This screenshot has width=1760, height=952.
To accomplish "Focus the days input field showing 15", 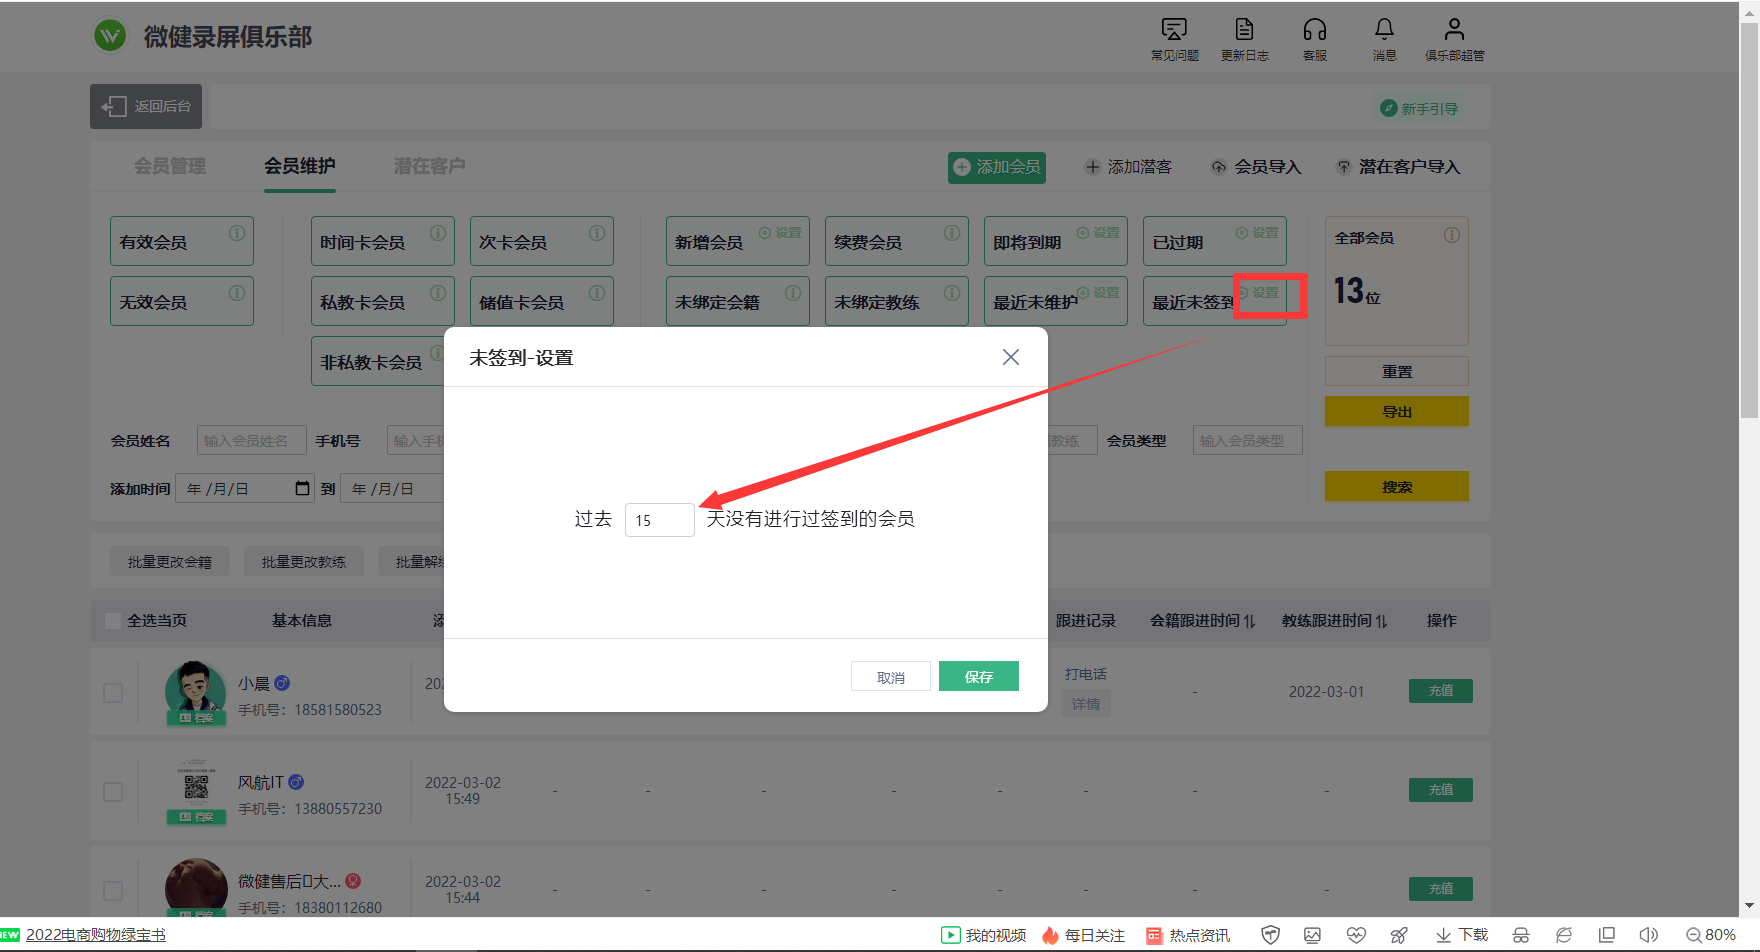I will pos(659,520).
